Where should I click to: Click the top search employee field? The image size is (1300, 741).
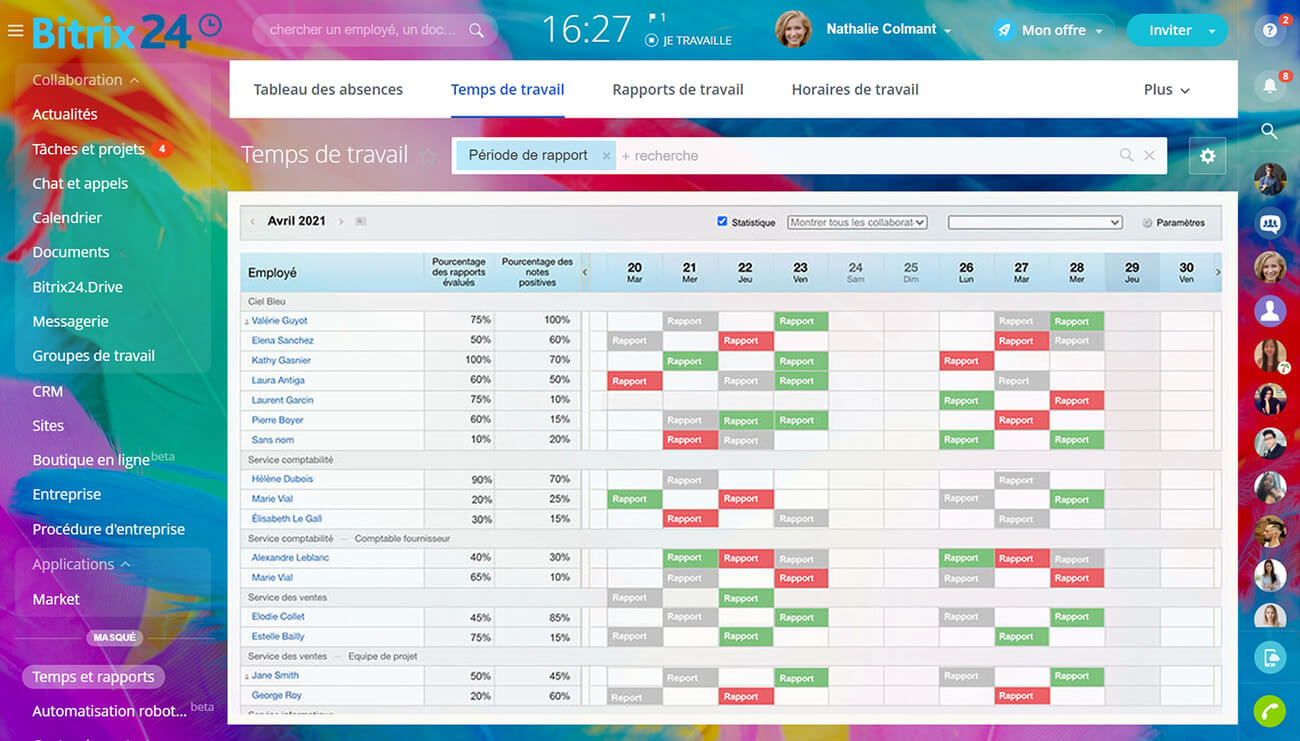point(364,30)
